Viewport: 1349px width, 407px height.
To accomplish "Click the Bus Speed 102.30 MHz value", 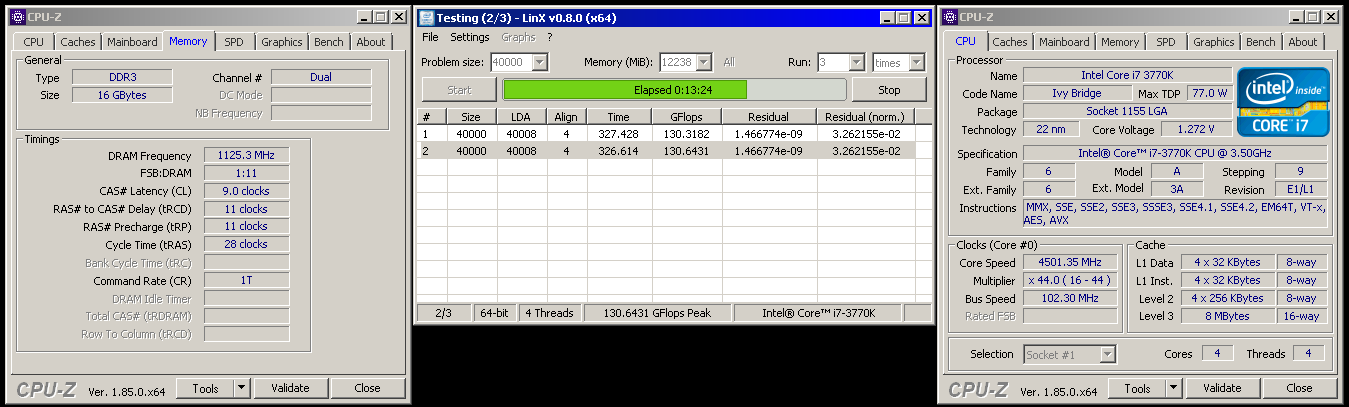I will 1070,298.
